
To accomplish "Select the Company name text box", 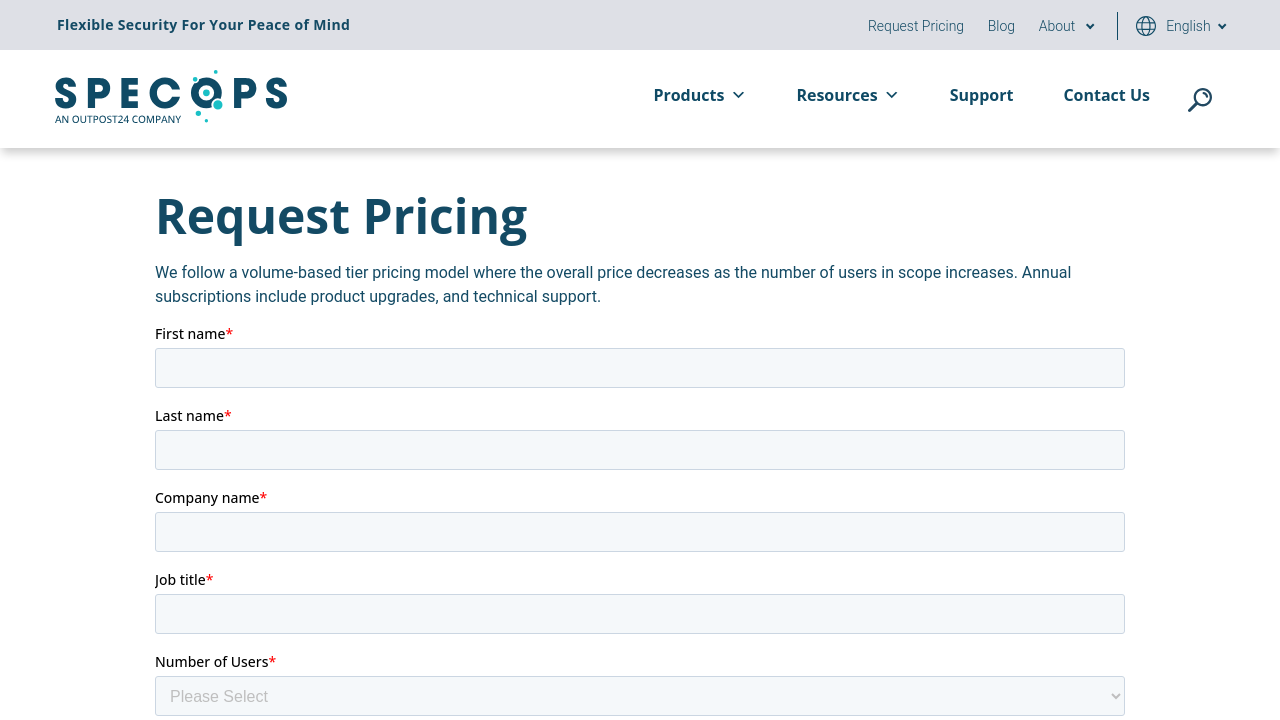I will click(x=640, y=532).
